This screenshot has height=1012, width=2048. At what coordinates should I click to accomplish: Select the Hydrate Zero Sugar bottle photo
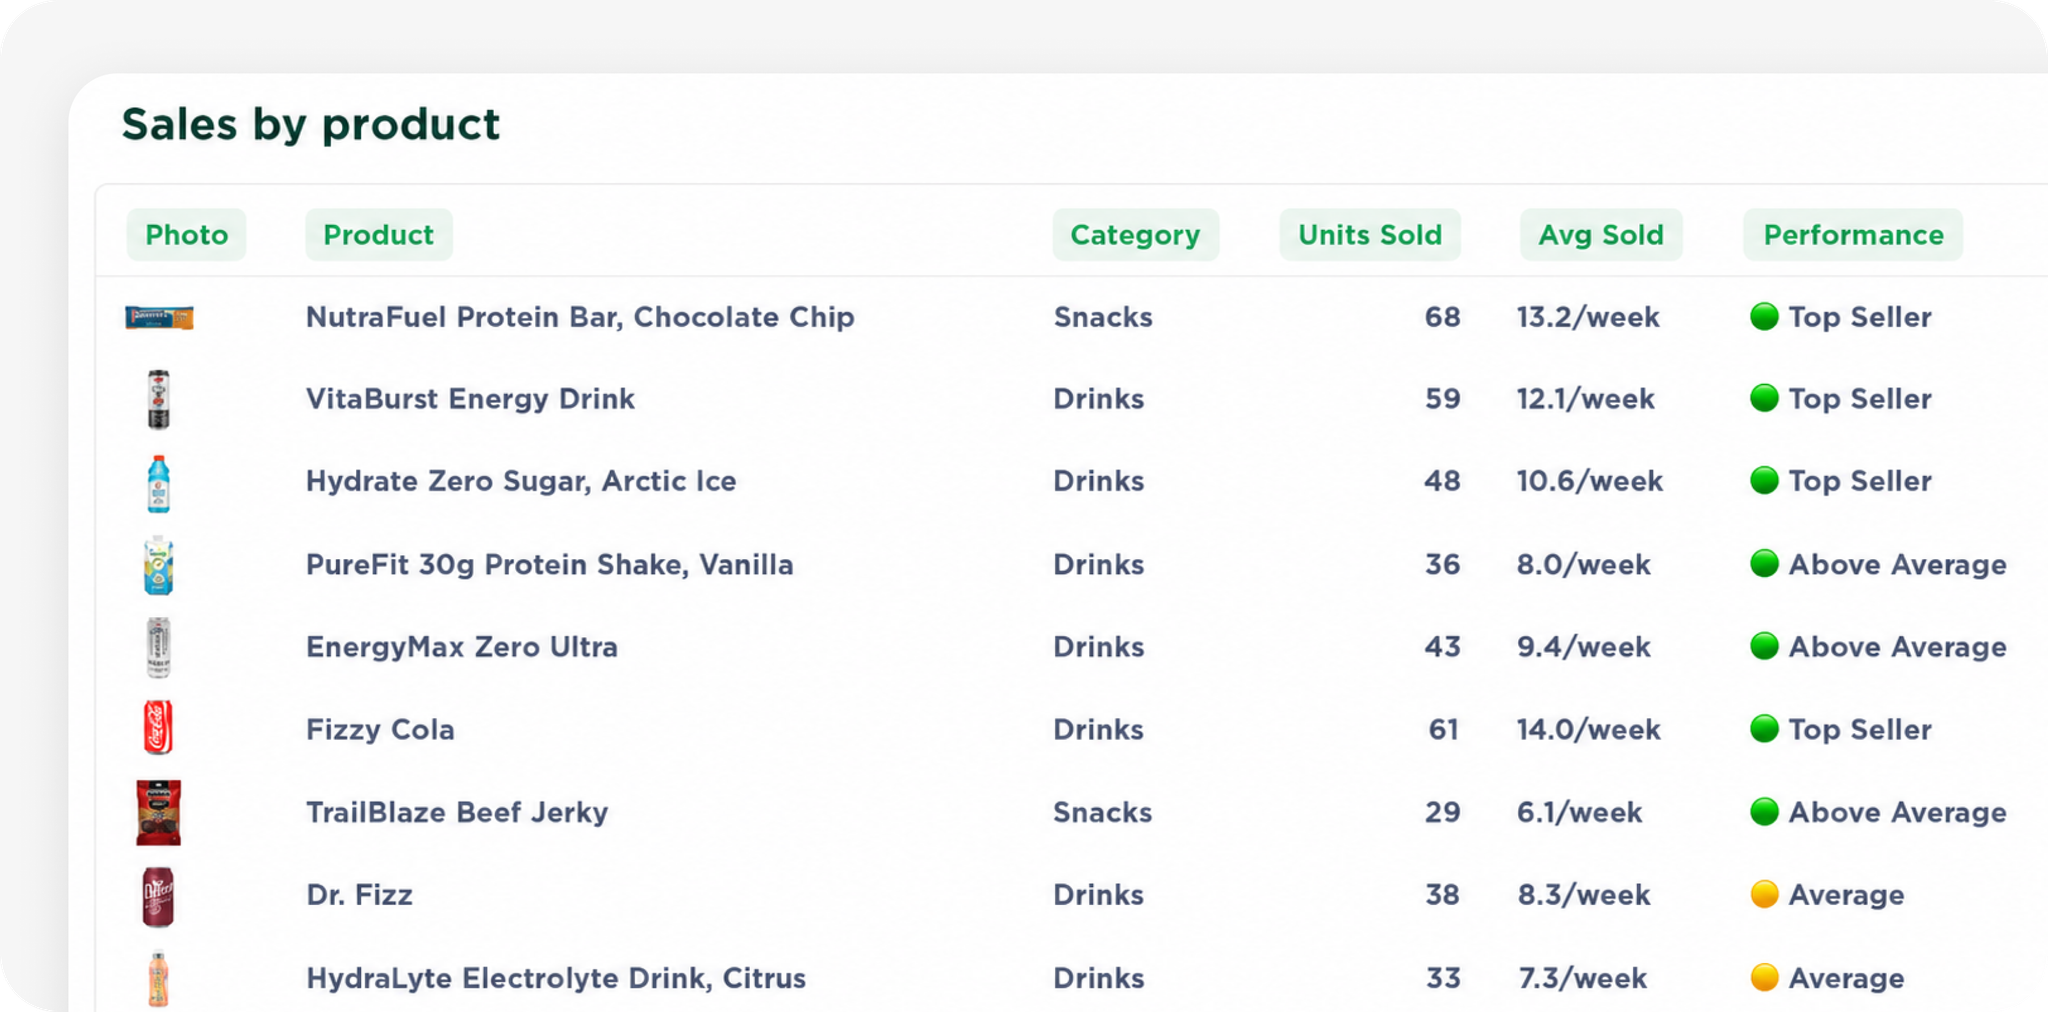158,483
